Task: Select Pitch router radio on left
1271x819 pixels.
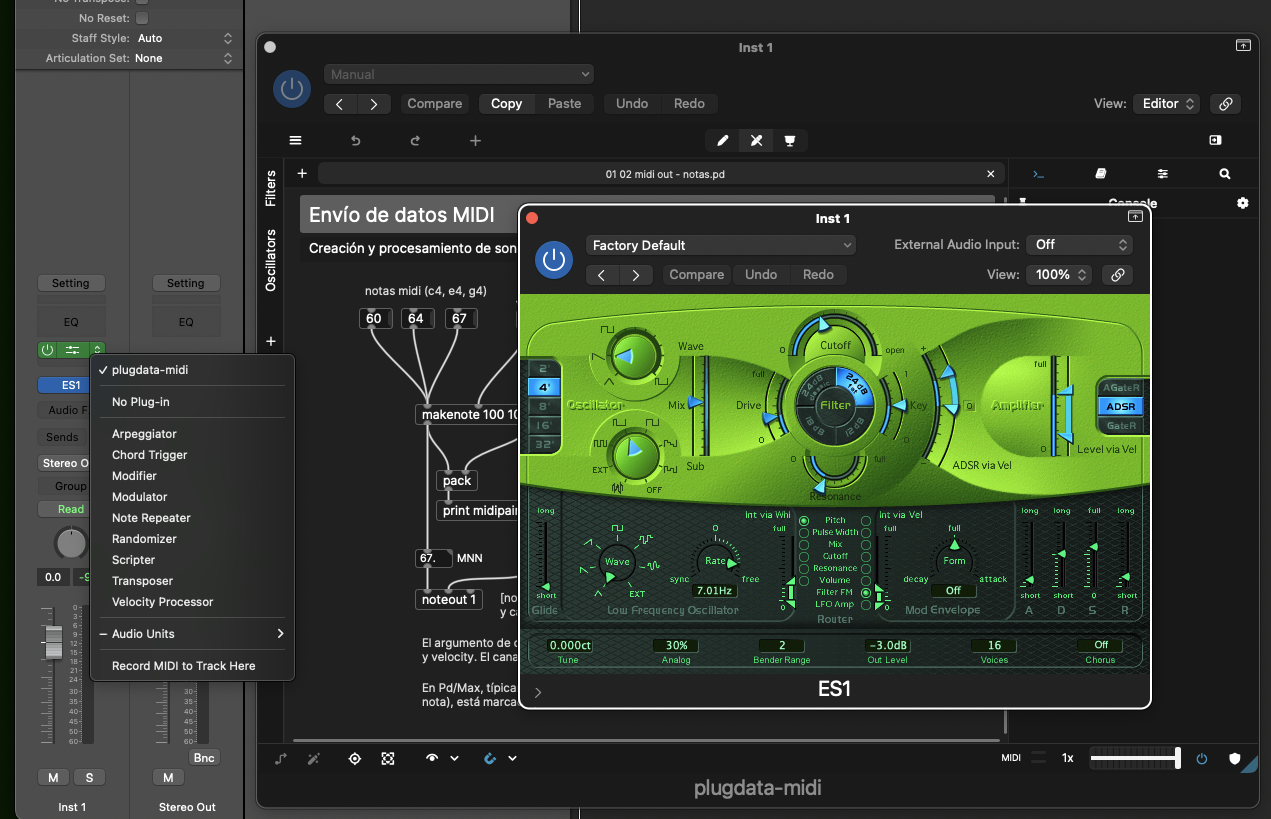Action: point(804,521)
